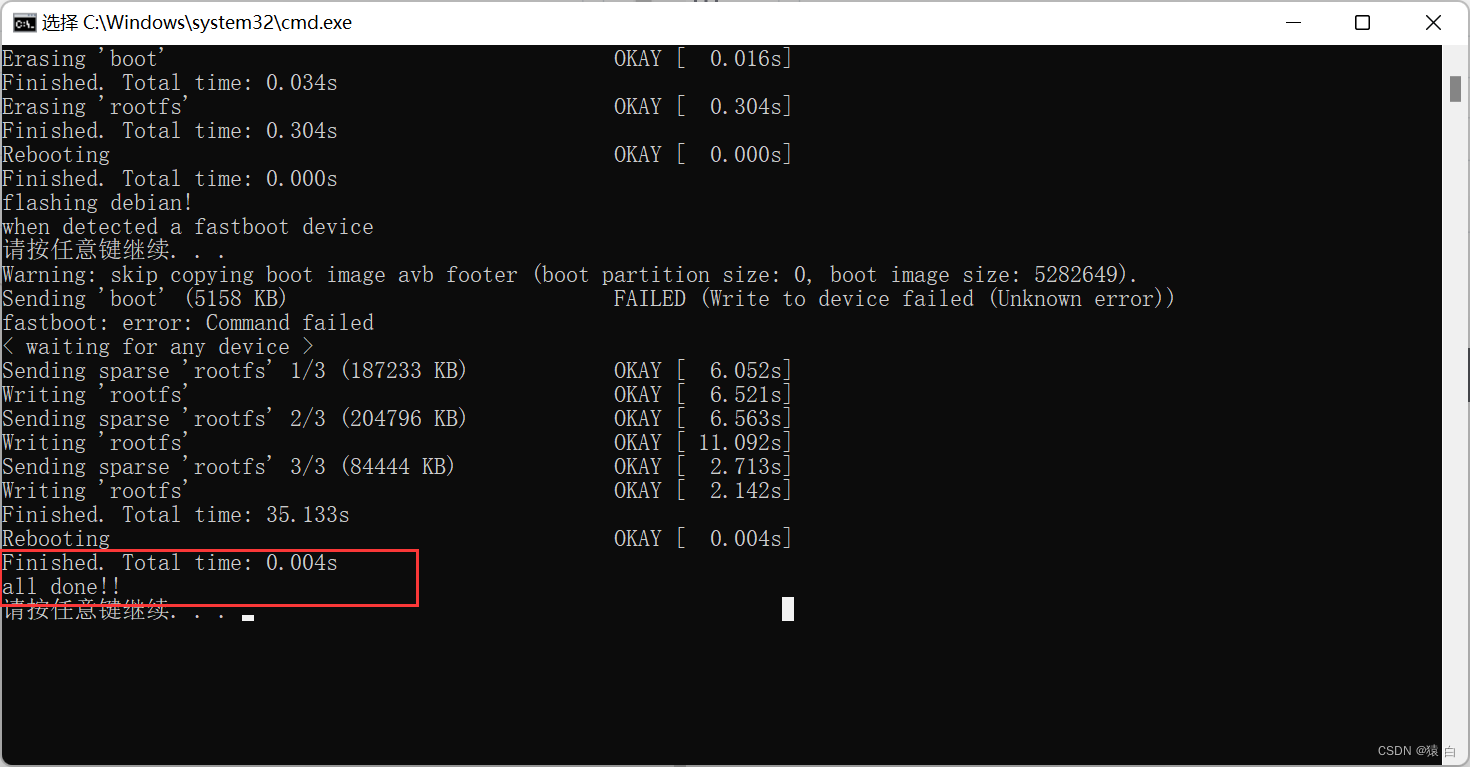Image resolution: width=1470 pixels, height=767 pixels.
Task: Click 'Finished. Total time: 35.133s' line
Action: click(176, 515)
